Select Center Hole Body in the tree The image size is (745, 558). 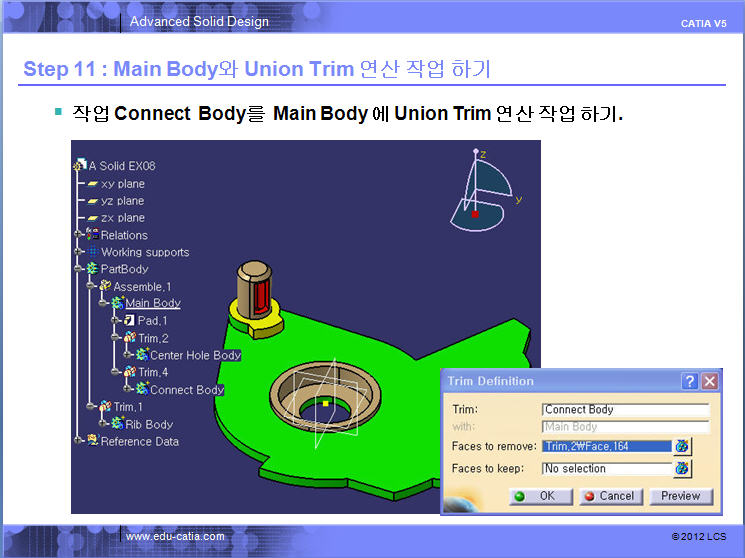point(195,355)
